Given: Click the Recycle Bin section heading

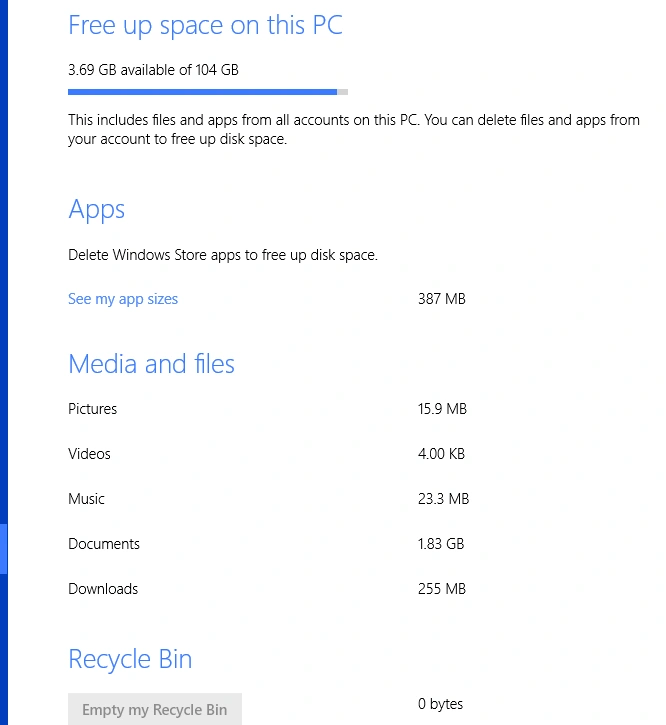Looking at the screenshot, I should [130, 659].
